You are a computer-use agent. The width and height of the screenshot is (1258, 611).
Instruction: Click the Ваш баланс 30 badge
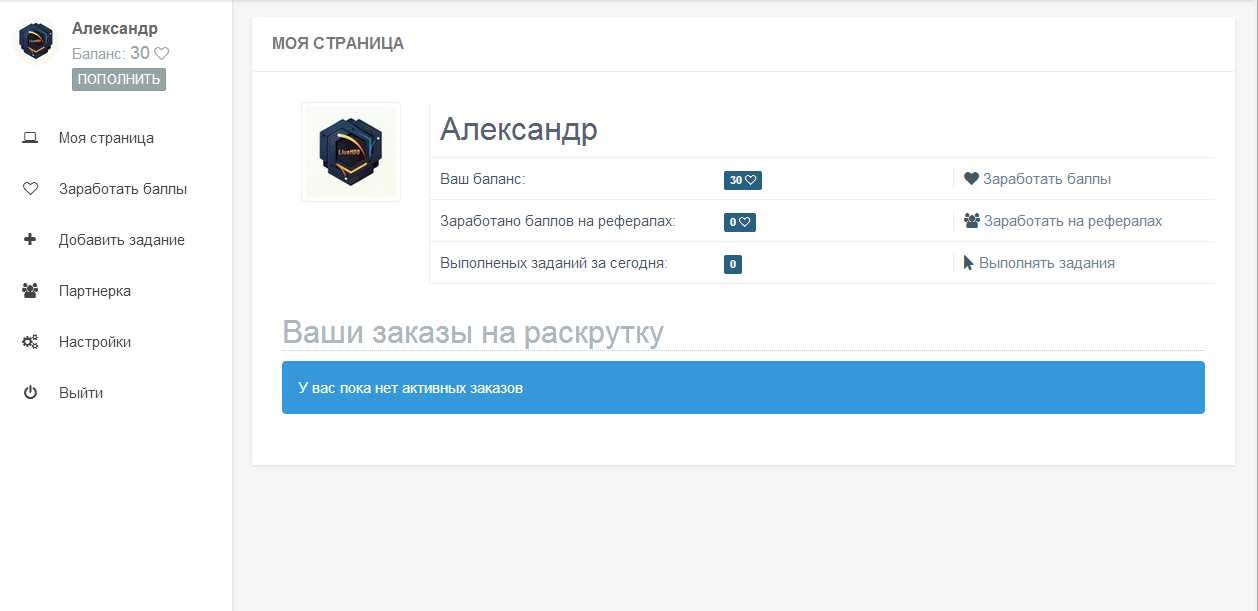click(743, 180)
